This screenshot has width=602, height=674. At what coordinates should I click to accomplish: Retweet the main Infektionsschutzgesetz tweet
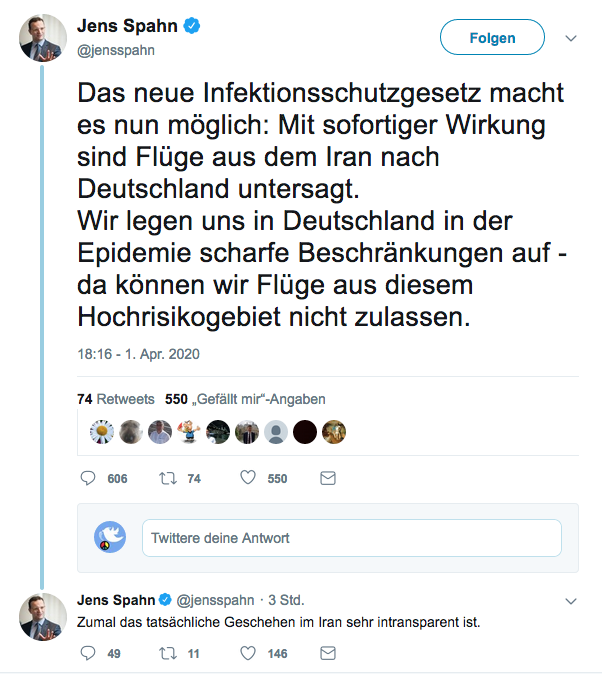[169, 479]
